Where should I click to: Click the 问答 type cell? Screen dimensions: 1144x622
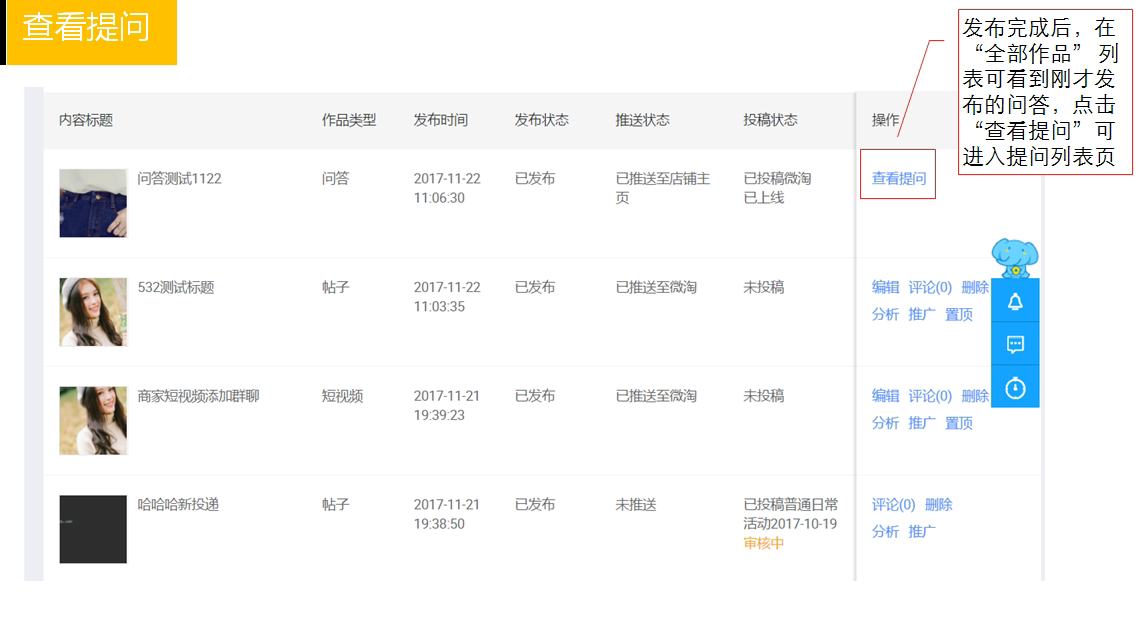[x=336, y=179]
